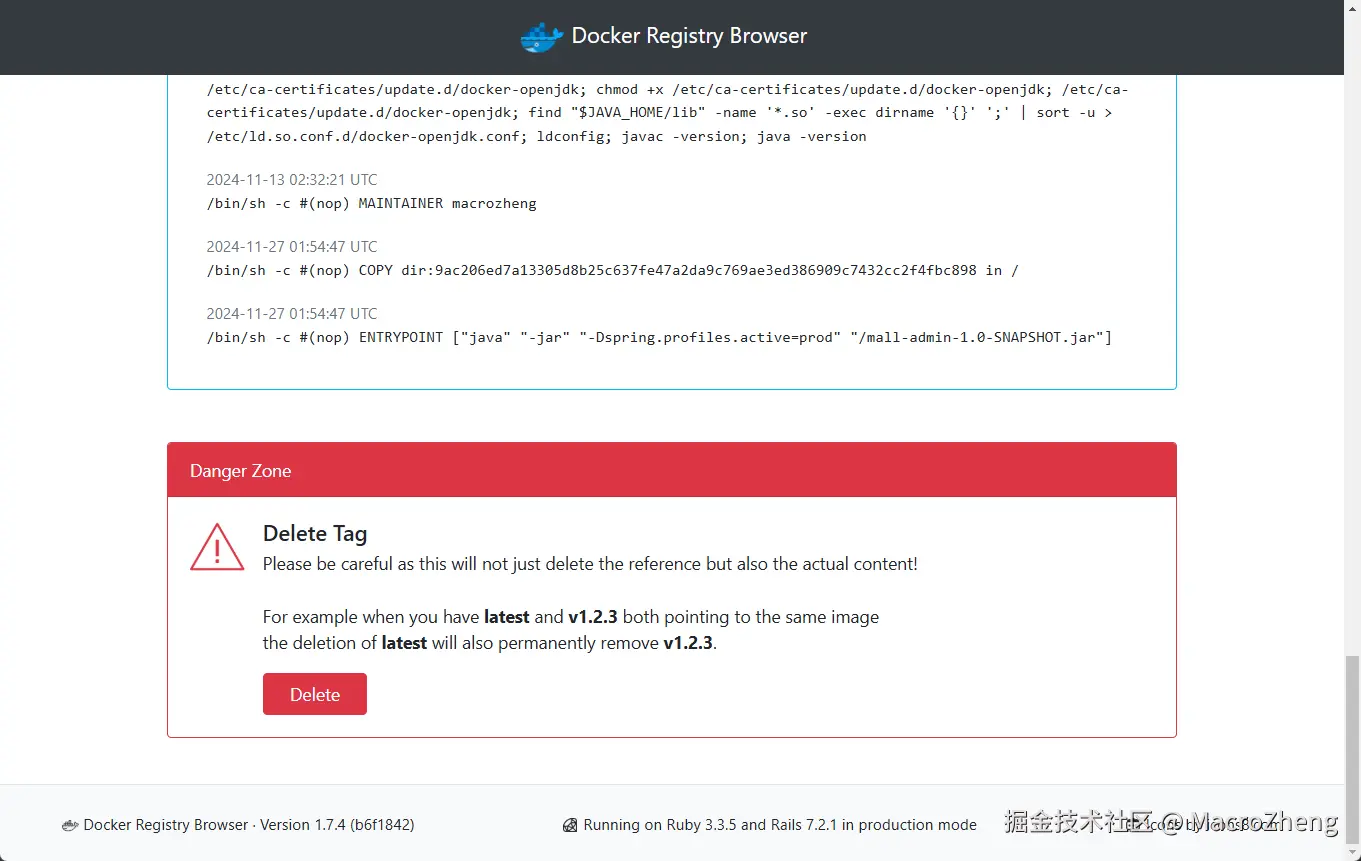This screenshot has height=861, width=1361.
Task: Click the Docker whale logo in header
Action: [542, 37]
